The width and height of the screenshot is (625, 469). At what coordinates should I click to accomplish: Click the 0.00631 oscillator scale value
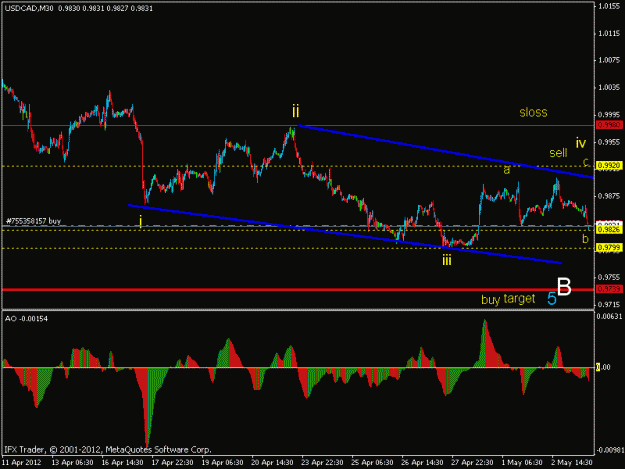[x=610, y=316]
